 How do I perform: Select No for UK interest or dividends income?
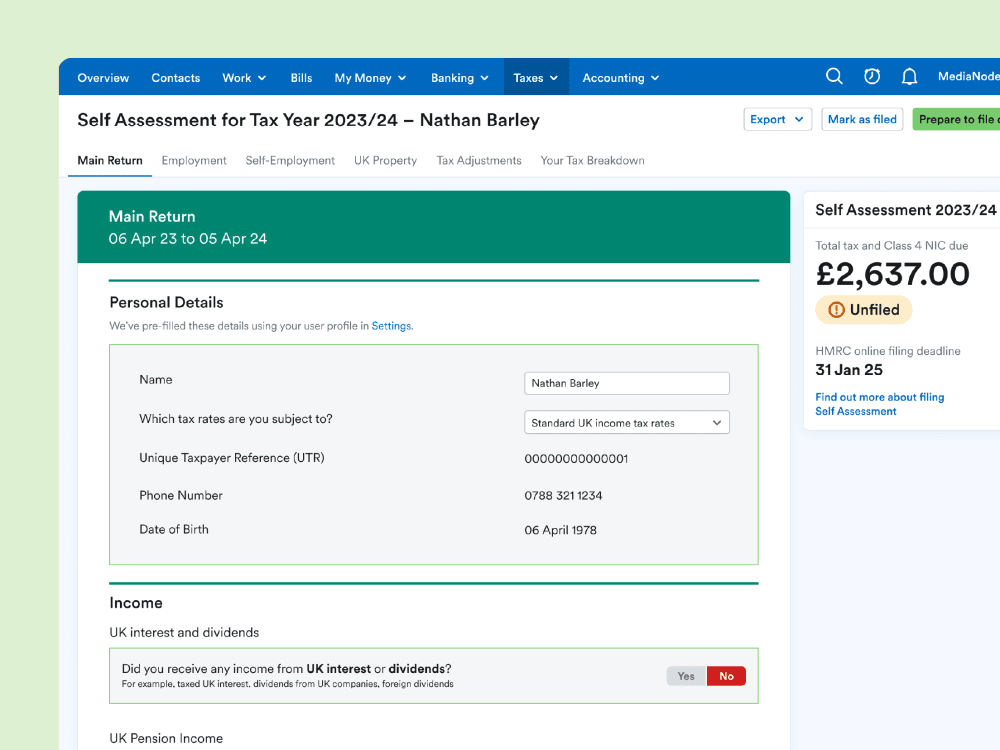click(x=726, y=675)
